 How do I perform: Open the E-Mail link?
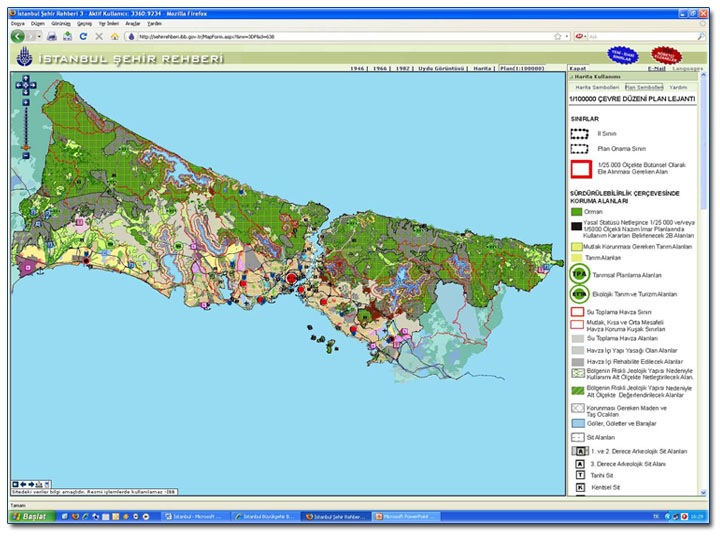click(x=656, y=68)
